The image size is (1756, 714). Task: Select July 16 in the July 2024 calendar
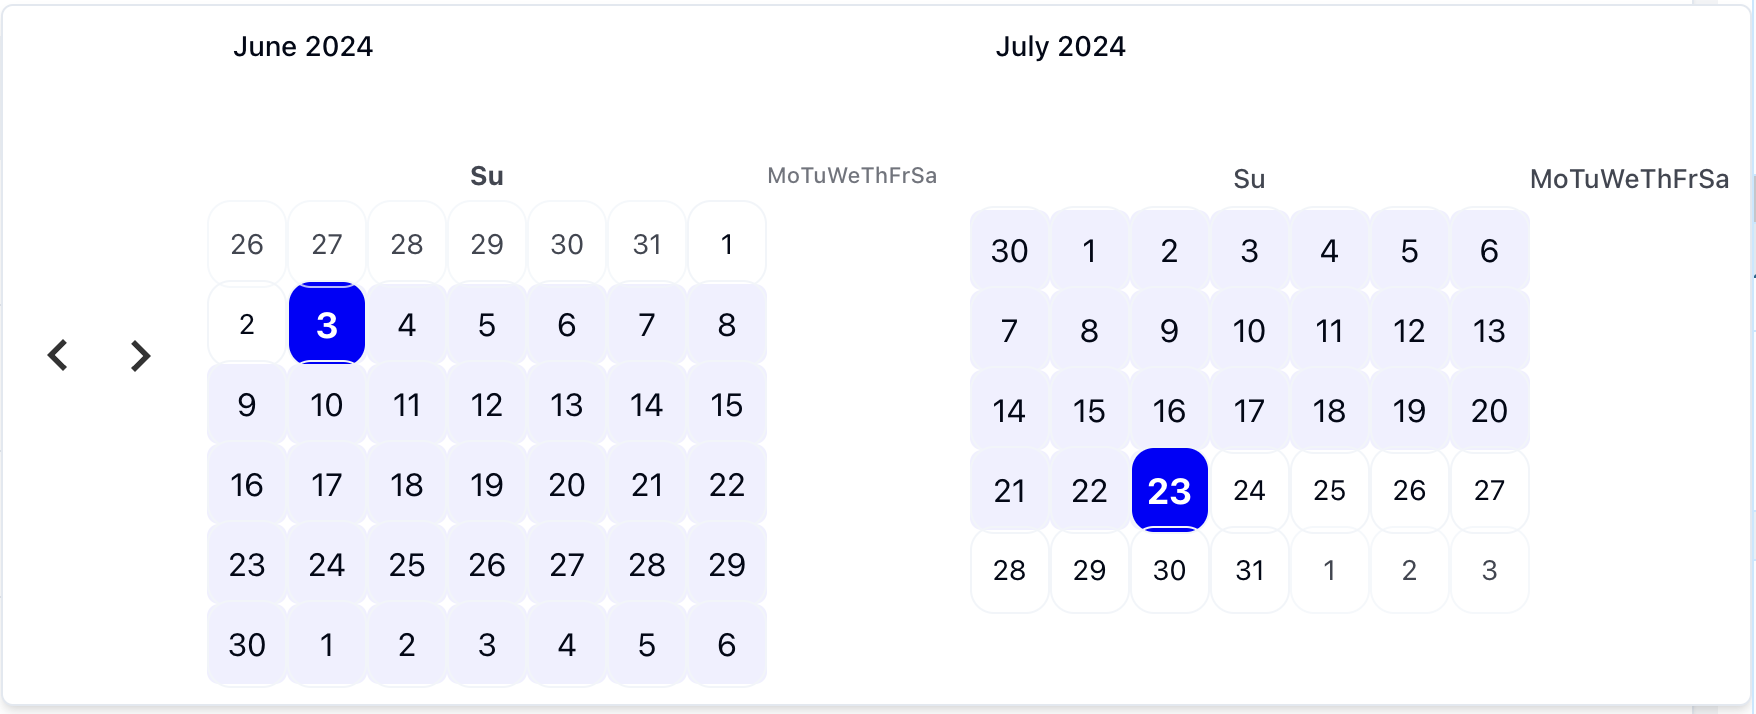pos(1169,410)
